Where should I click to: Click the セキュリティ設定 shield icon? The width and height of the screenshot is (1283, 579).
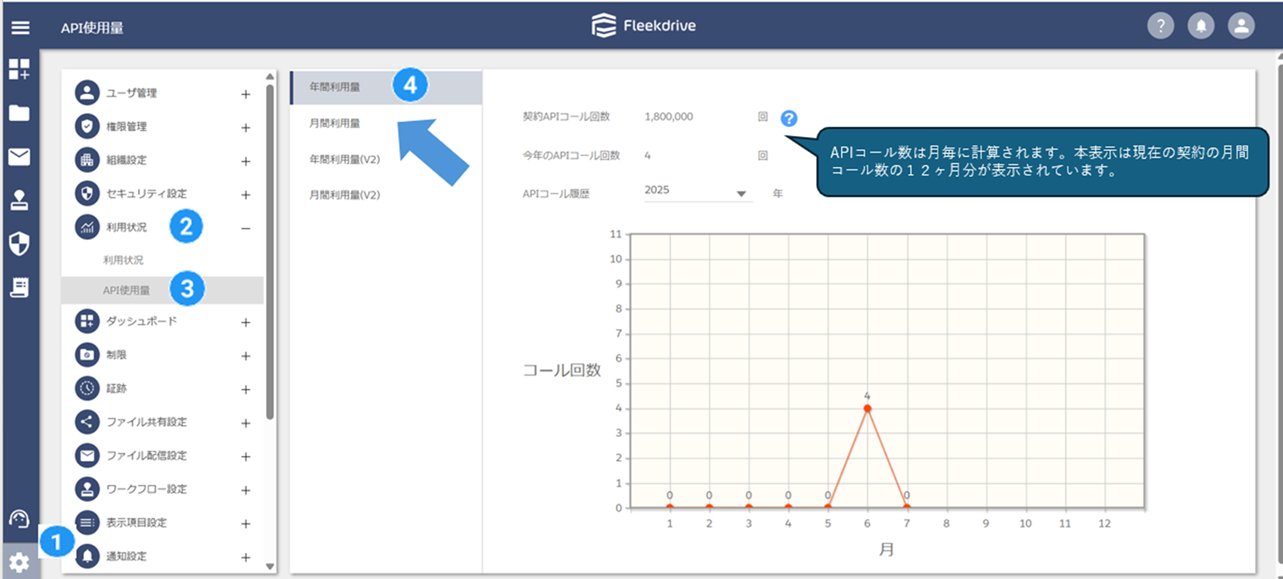coord(88,193)
